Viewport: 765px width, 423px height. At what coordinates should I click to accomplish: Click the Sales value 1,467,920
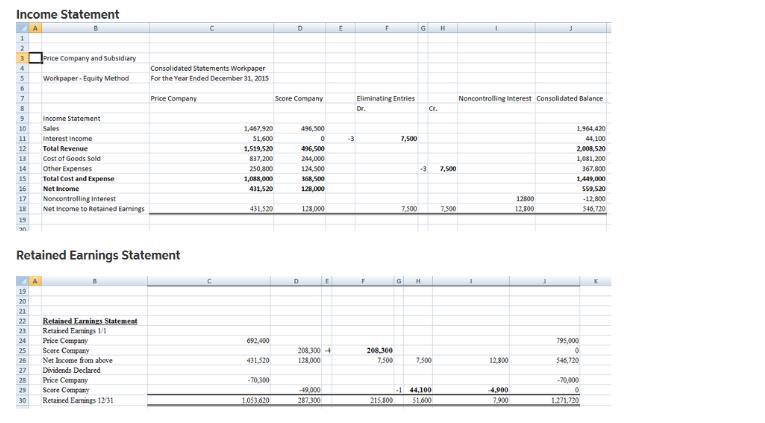(258, 128)
